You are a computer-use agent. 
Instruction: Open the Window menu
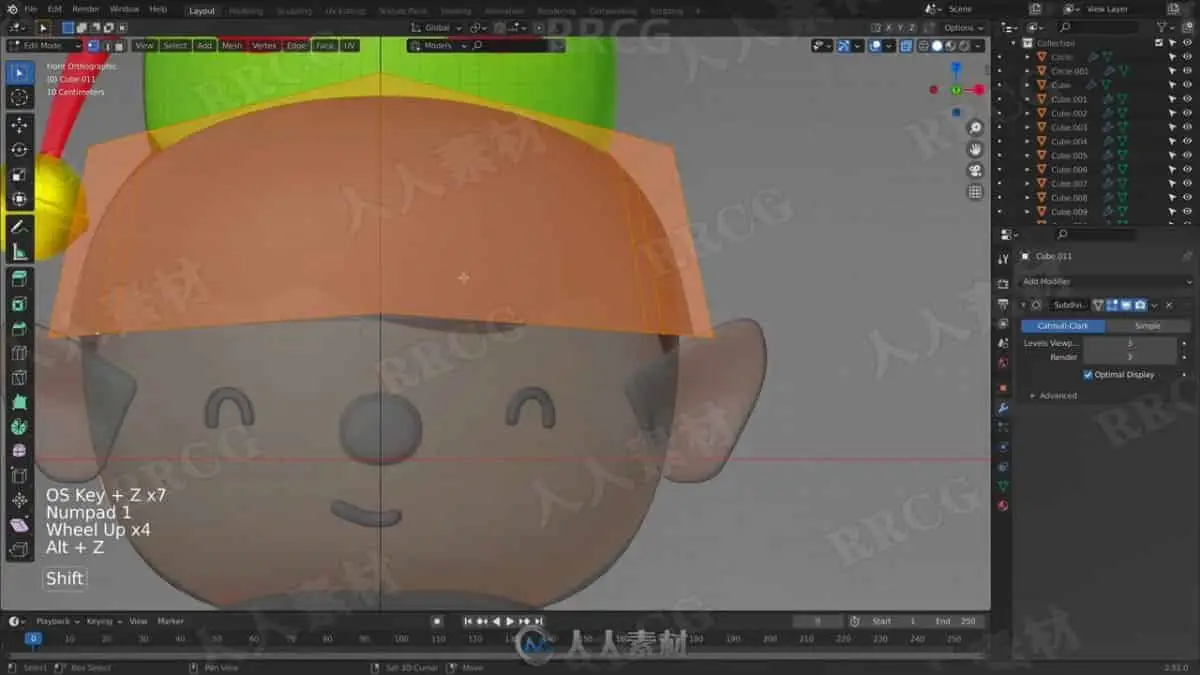(x=125, y=9)
